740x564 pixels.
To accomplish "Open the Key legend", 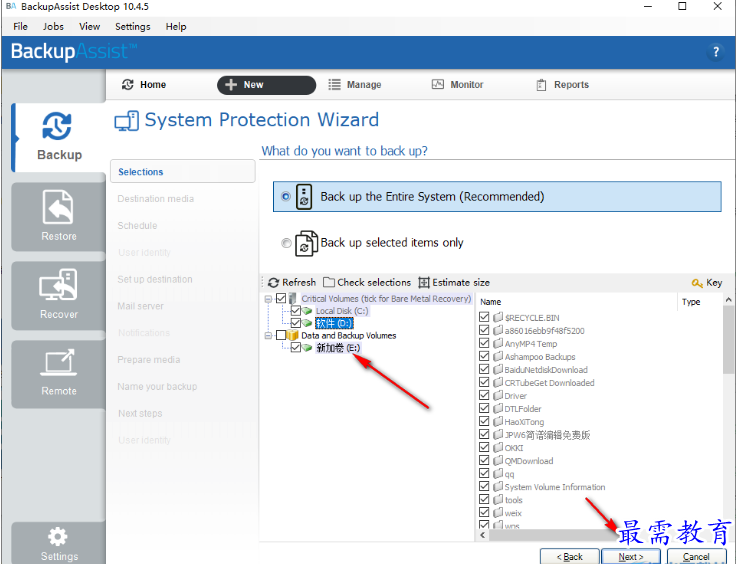I will pos(707,282).
